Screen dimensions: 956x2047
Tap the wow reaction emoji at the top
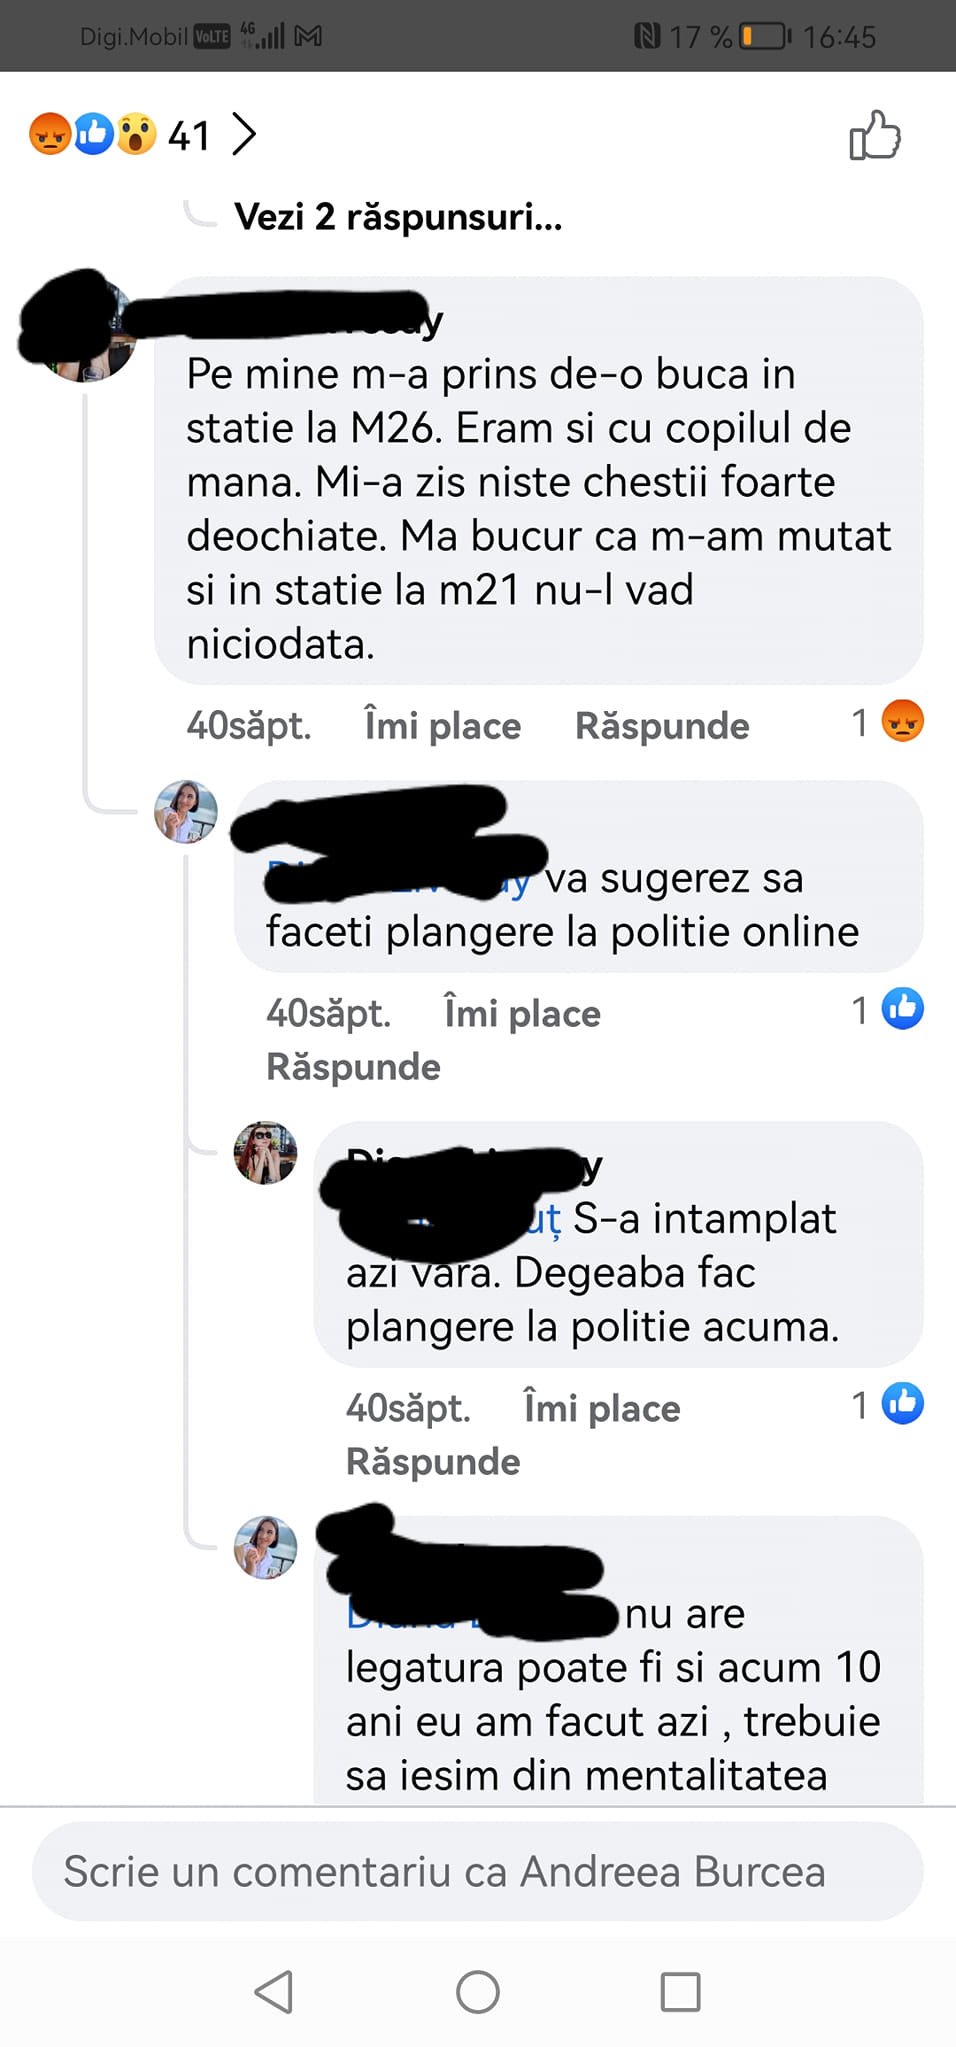coord(137,134)
